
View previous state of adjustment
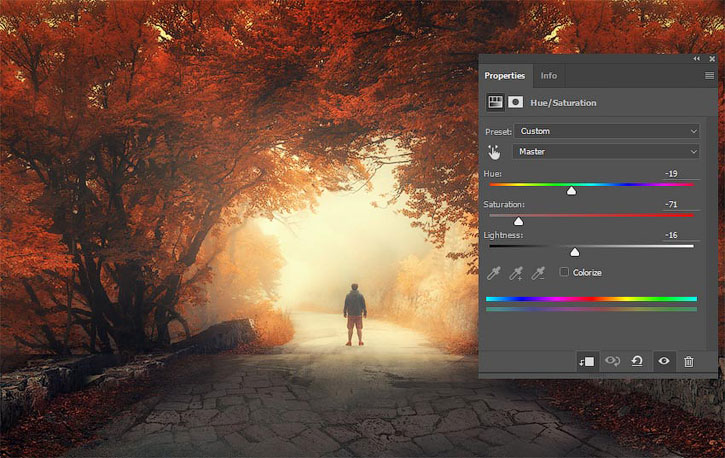coord(613,361)
